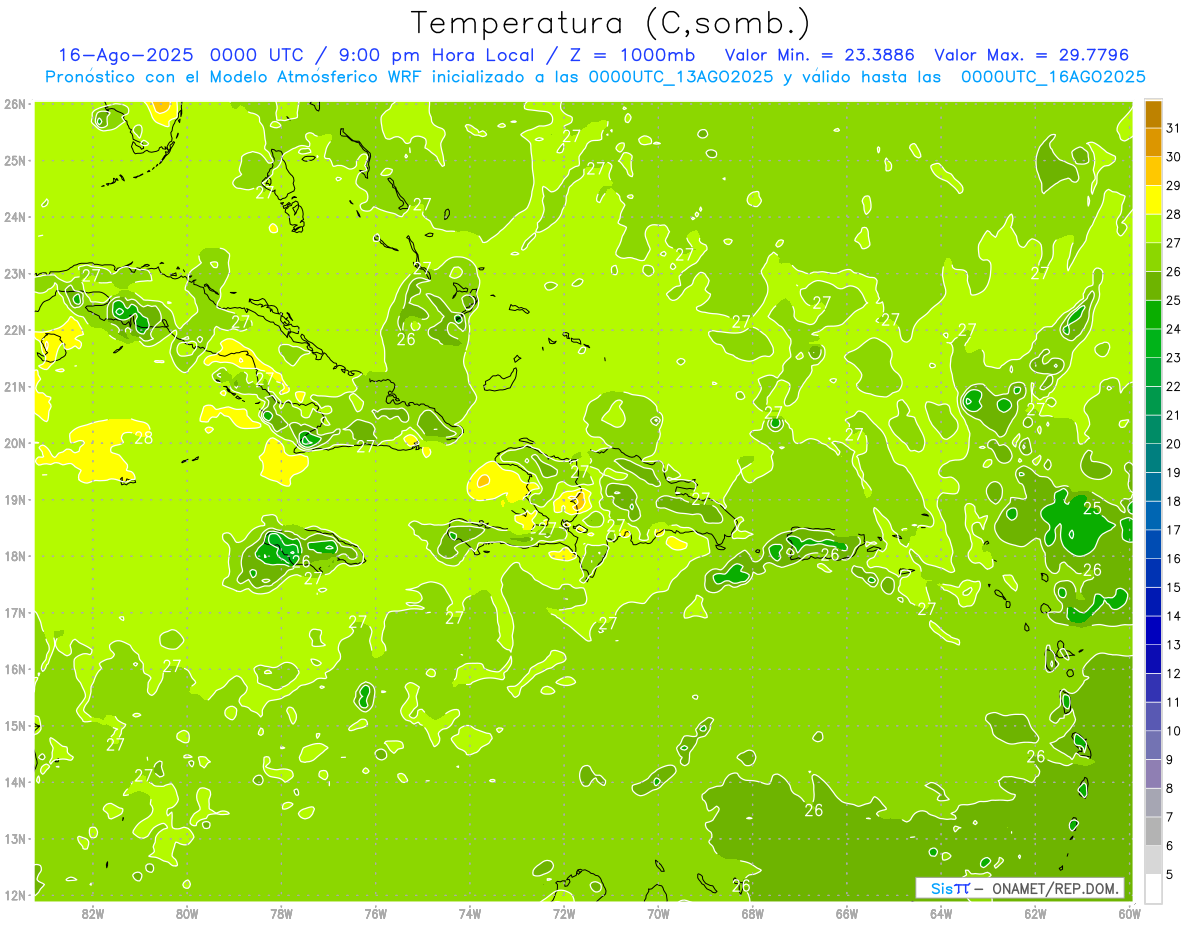Pick the legend swatch between 24 and 25

1153,315
